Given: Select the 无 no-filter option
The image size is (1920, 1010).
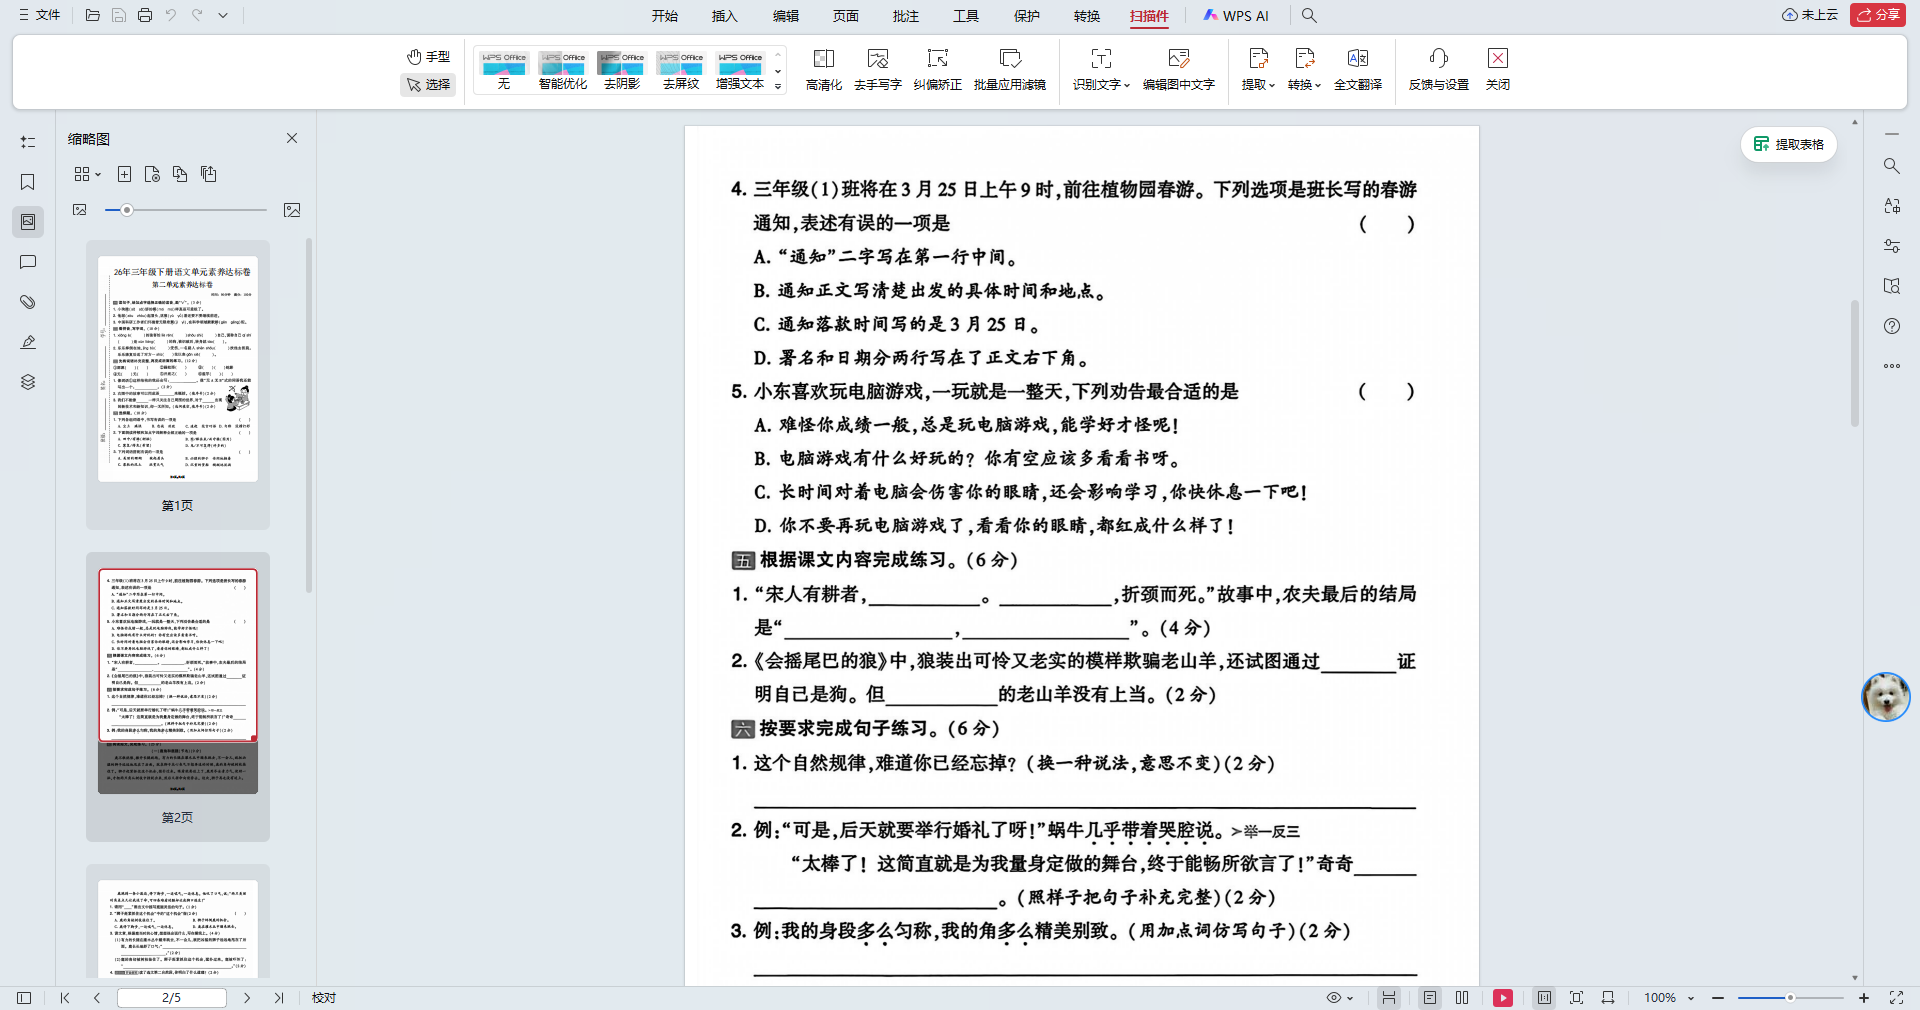Looking at the screenshot, I should (503, 69).
